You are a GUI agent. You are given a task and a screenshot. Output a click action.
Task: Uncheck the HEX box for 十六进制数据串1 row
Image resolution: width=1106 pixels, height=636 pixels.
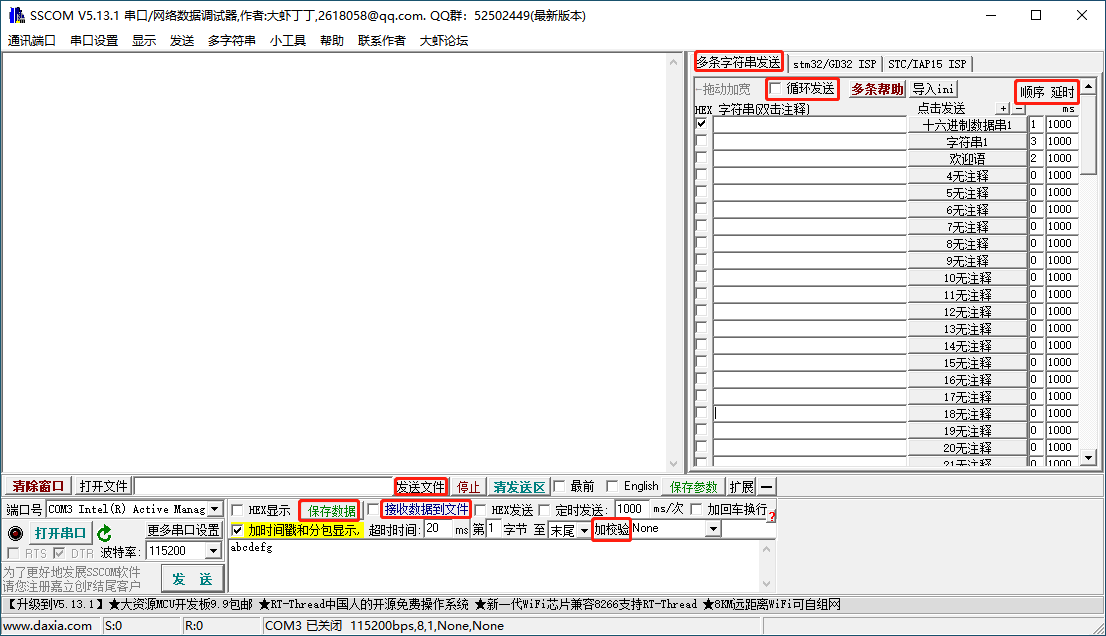[x=701, y=123]
